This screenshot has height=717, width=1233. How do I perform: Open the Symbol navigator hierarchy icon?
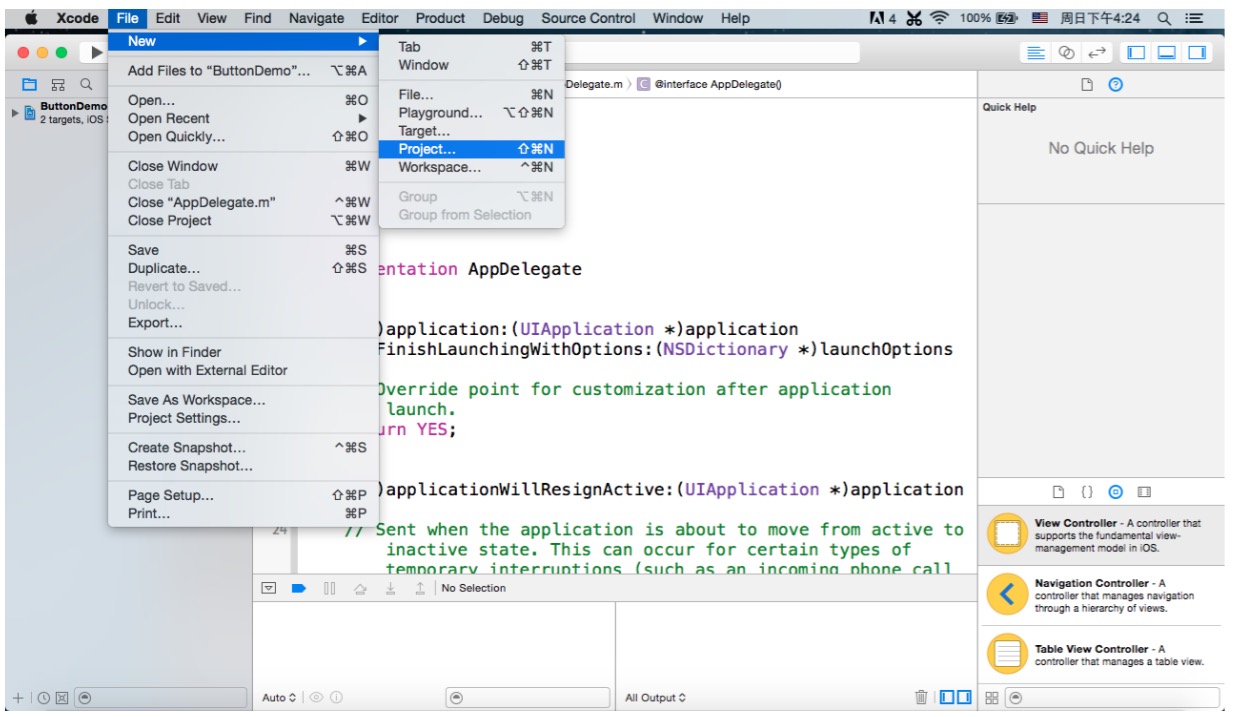pyautogui.click(x=58, y=85)
